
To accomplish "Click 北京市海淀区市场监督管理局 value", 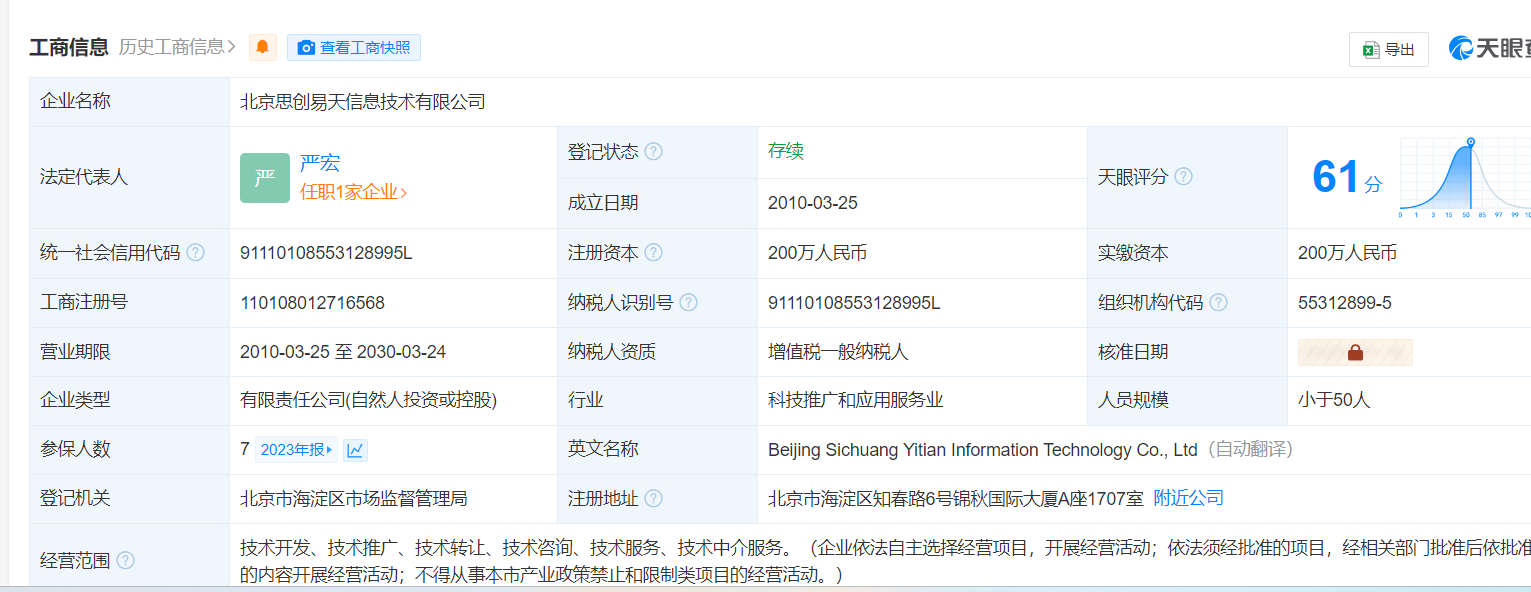I will [x=354, y=498].
